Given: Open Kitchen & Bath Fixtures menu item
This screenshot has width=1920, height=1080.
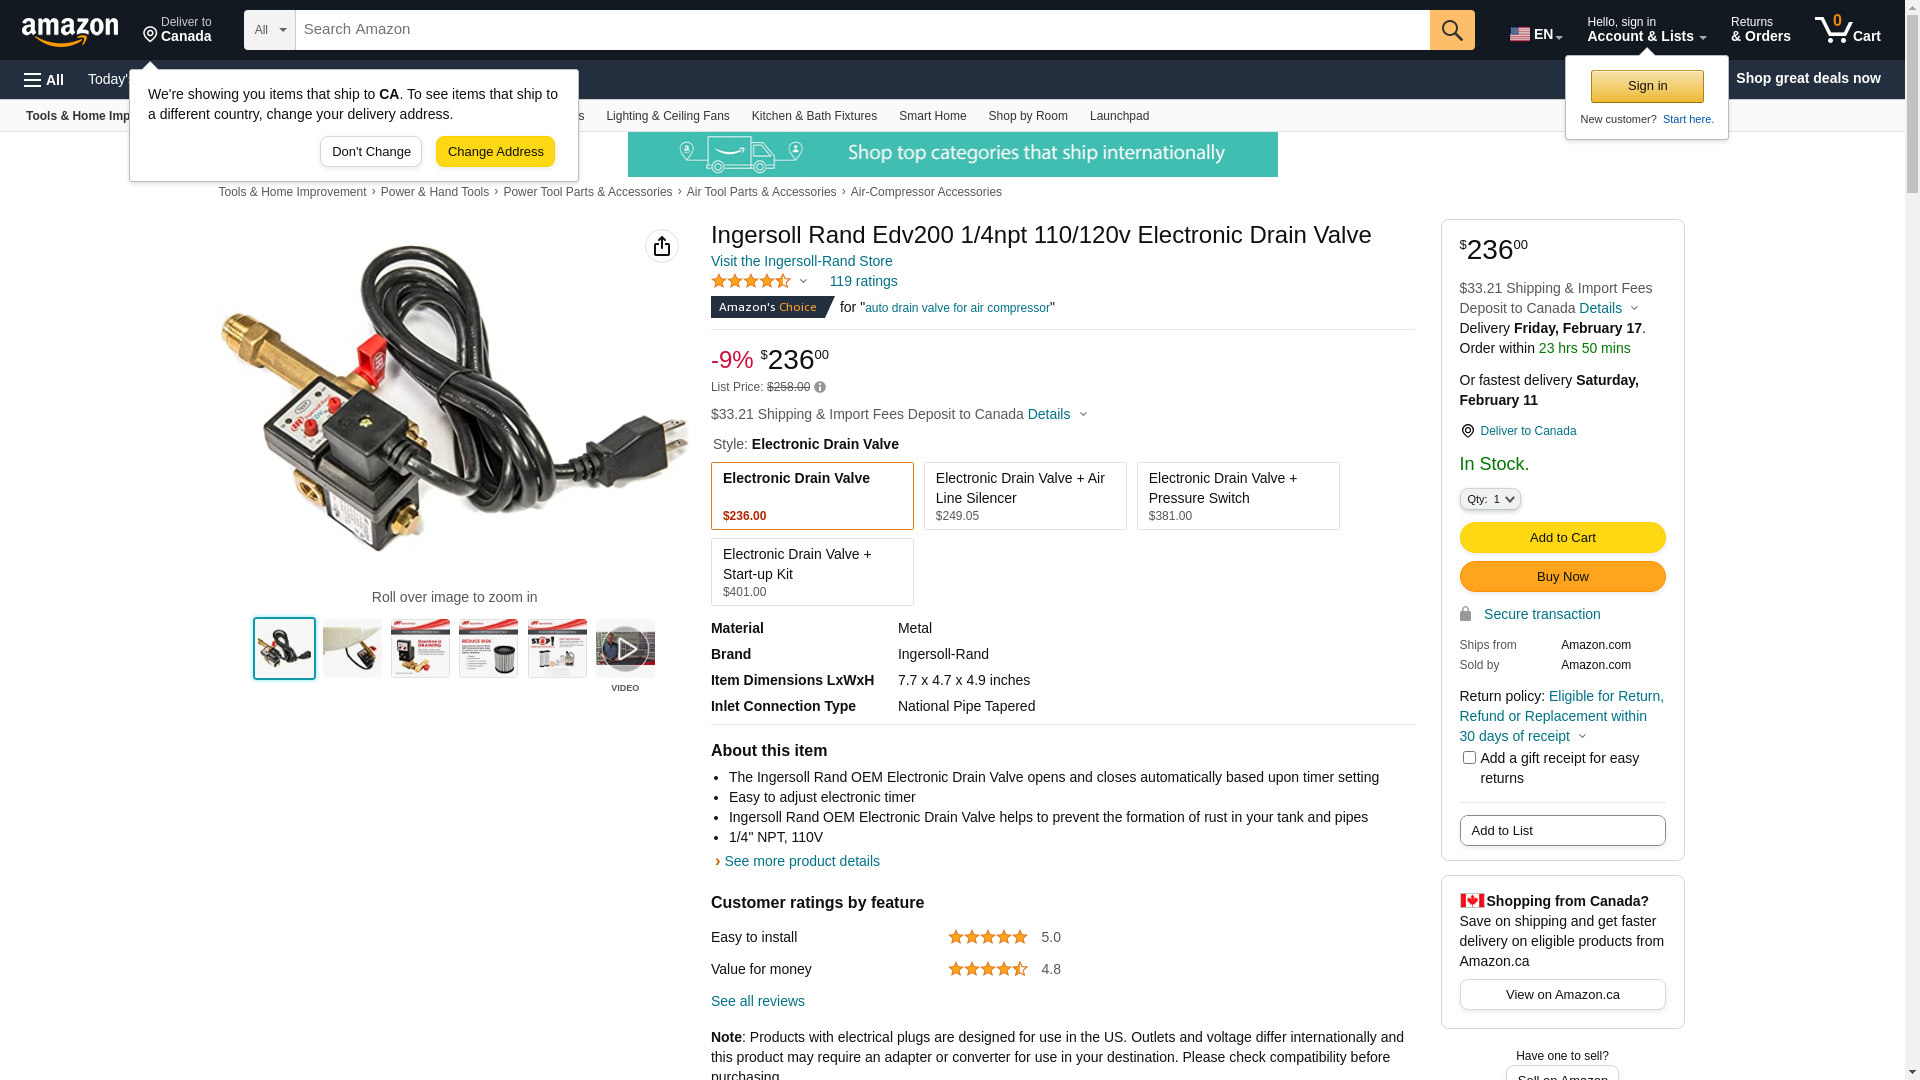Looking at the screenshot, I should click(814, 116).
